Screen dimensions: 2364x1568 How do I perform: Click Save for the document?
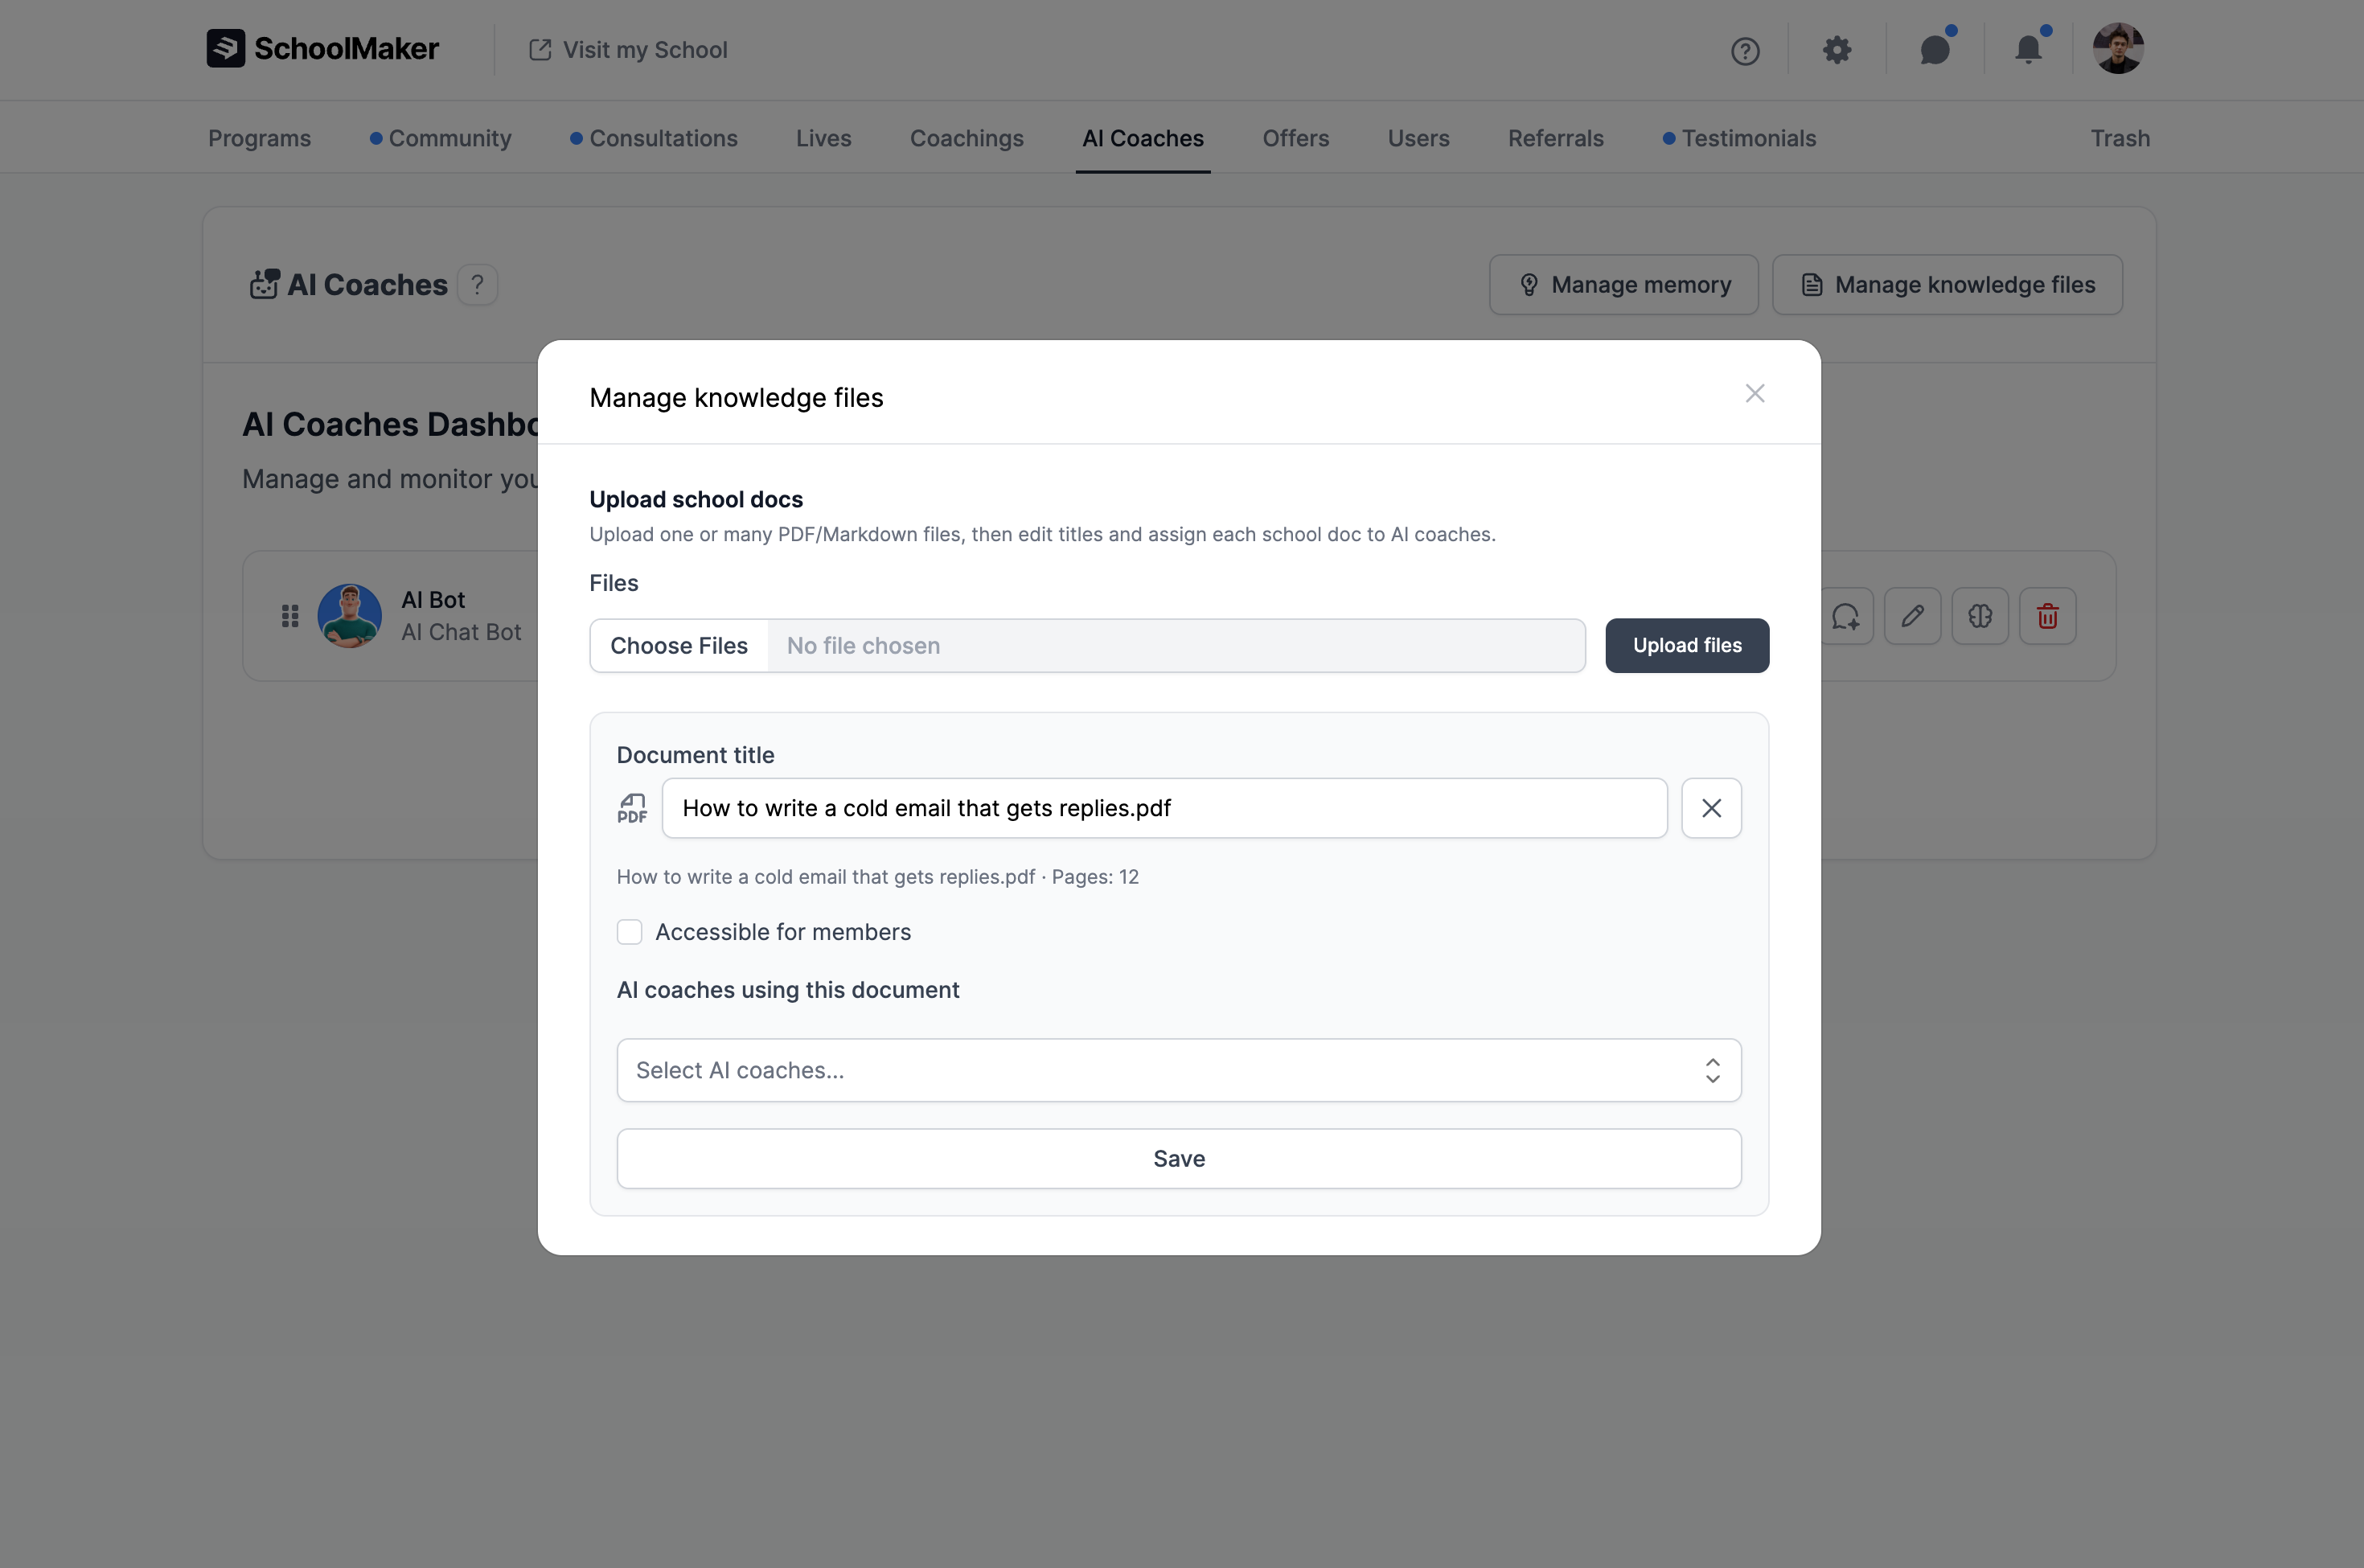pos(1178,1158)
